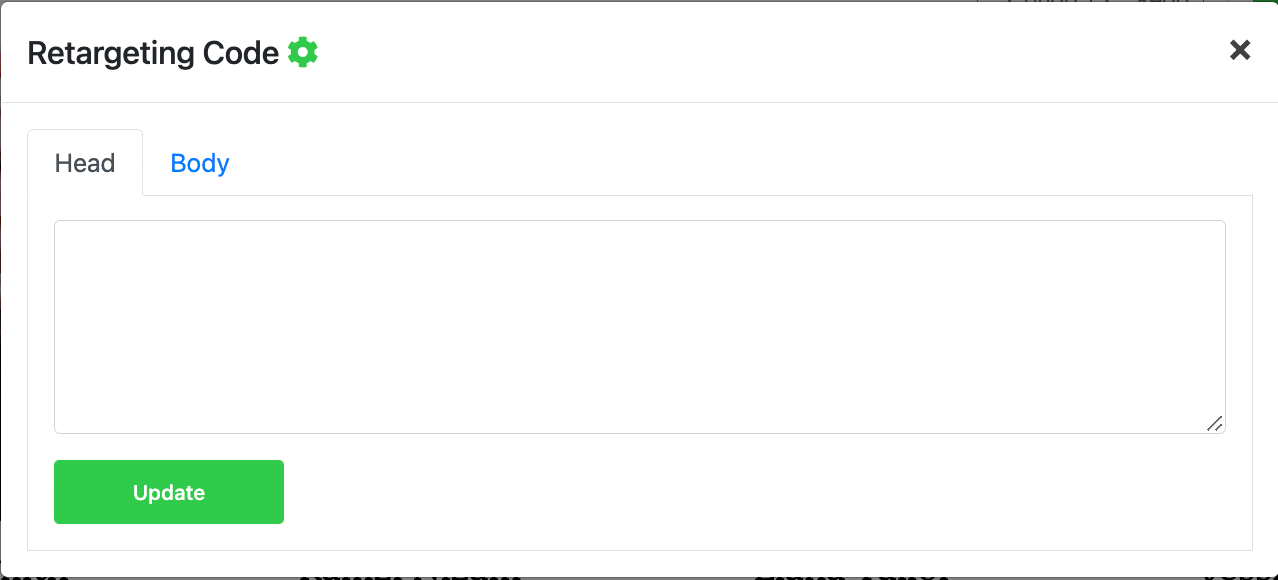Click the green gear settings icon
Image resolution: width=1278 pixels, height=580 pixels.
point(303,52)
